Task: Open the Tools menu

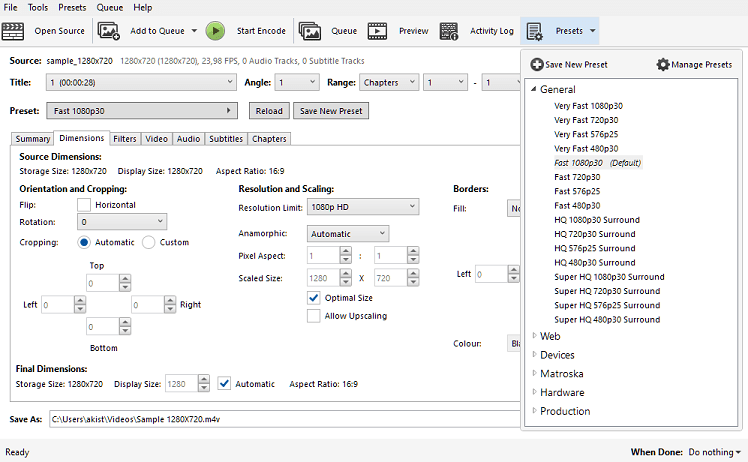Action: point(38,8)
